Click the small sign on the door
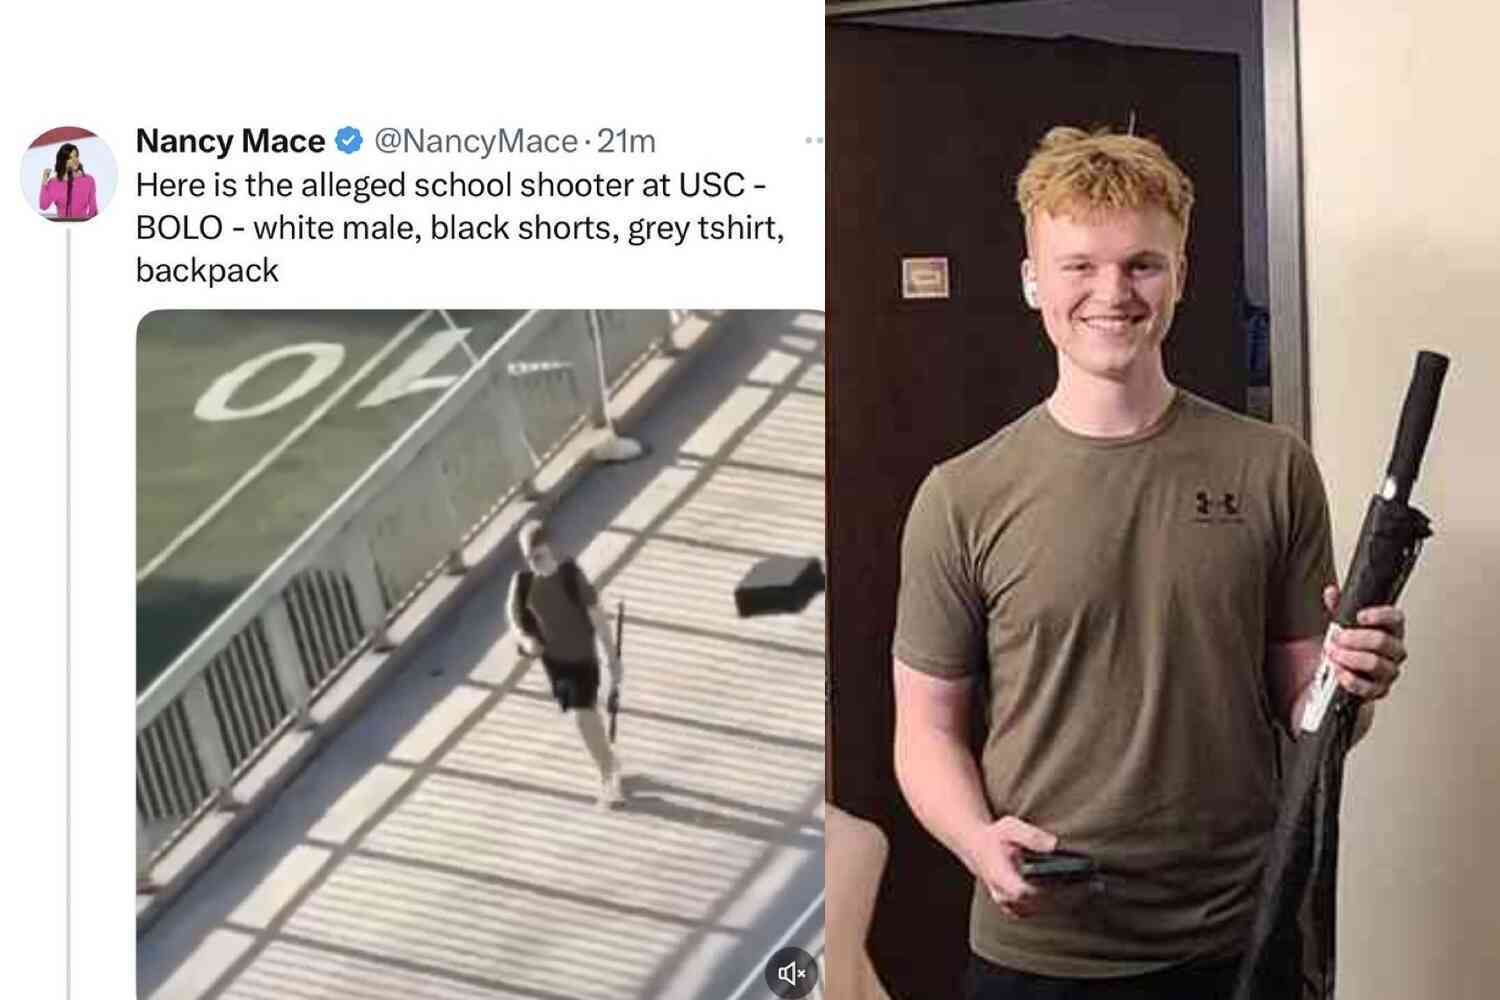 click(x=925, y=277)
